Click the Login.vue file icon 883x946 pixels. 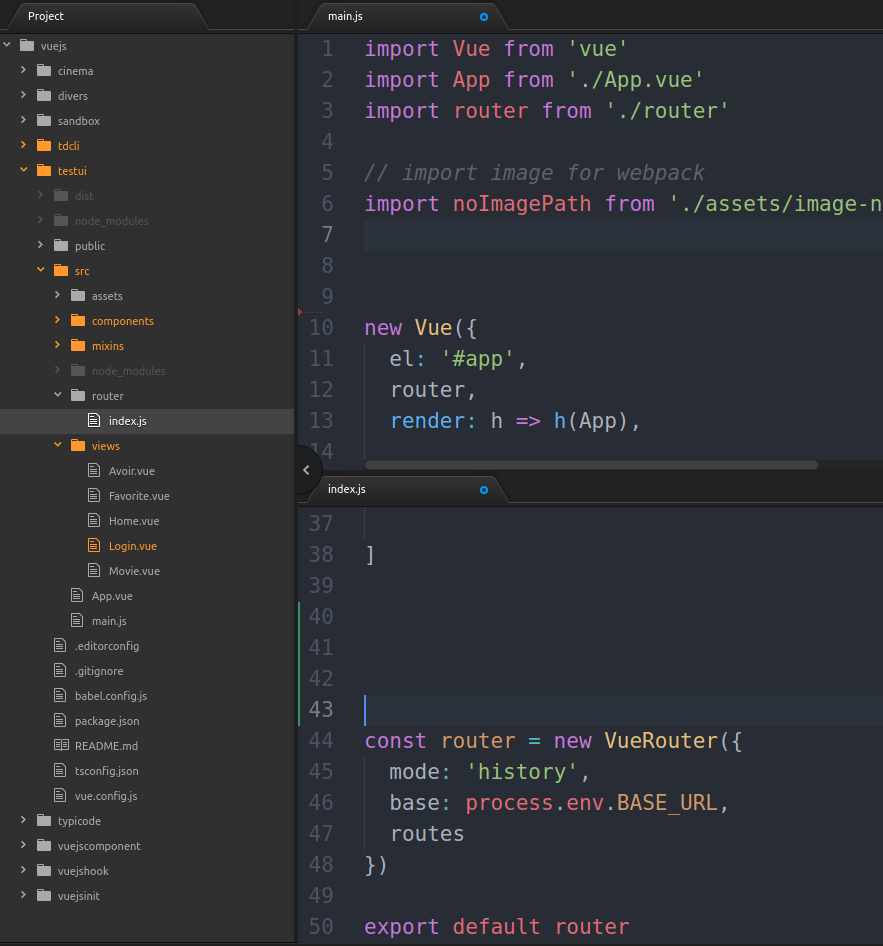[94, 546]
